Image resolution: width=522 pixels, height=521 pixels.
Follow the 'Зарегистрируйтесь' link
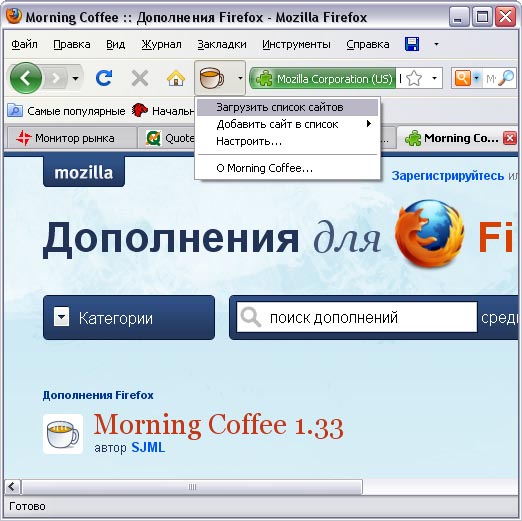pos(448,176)
